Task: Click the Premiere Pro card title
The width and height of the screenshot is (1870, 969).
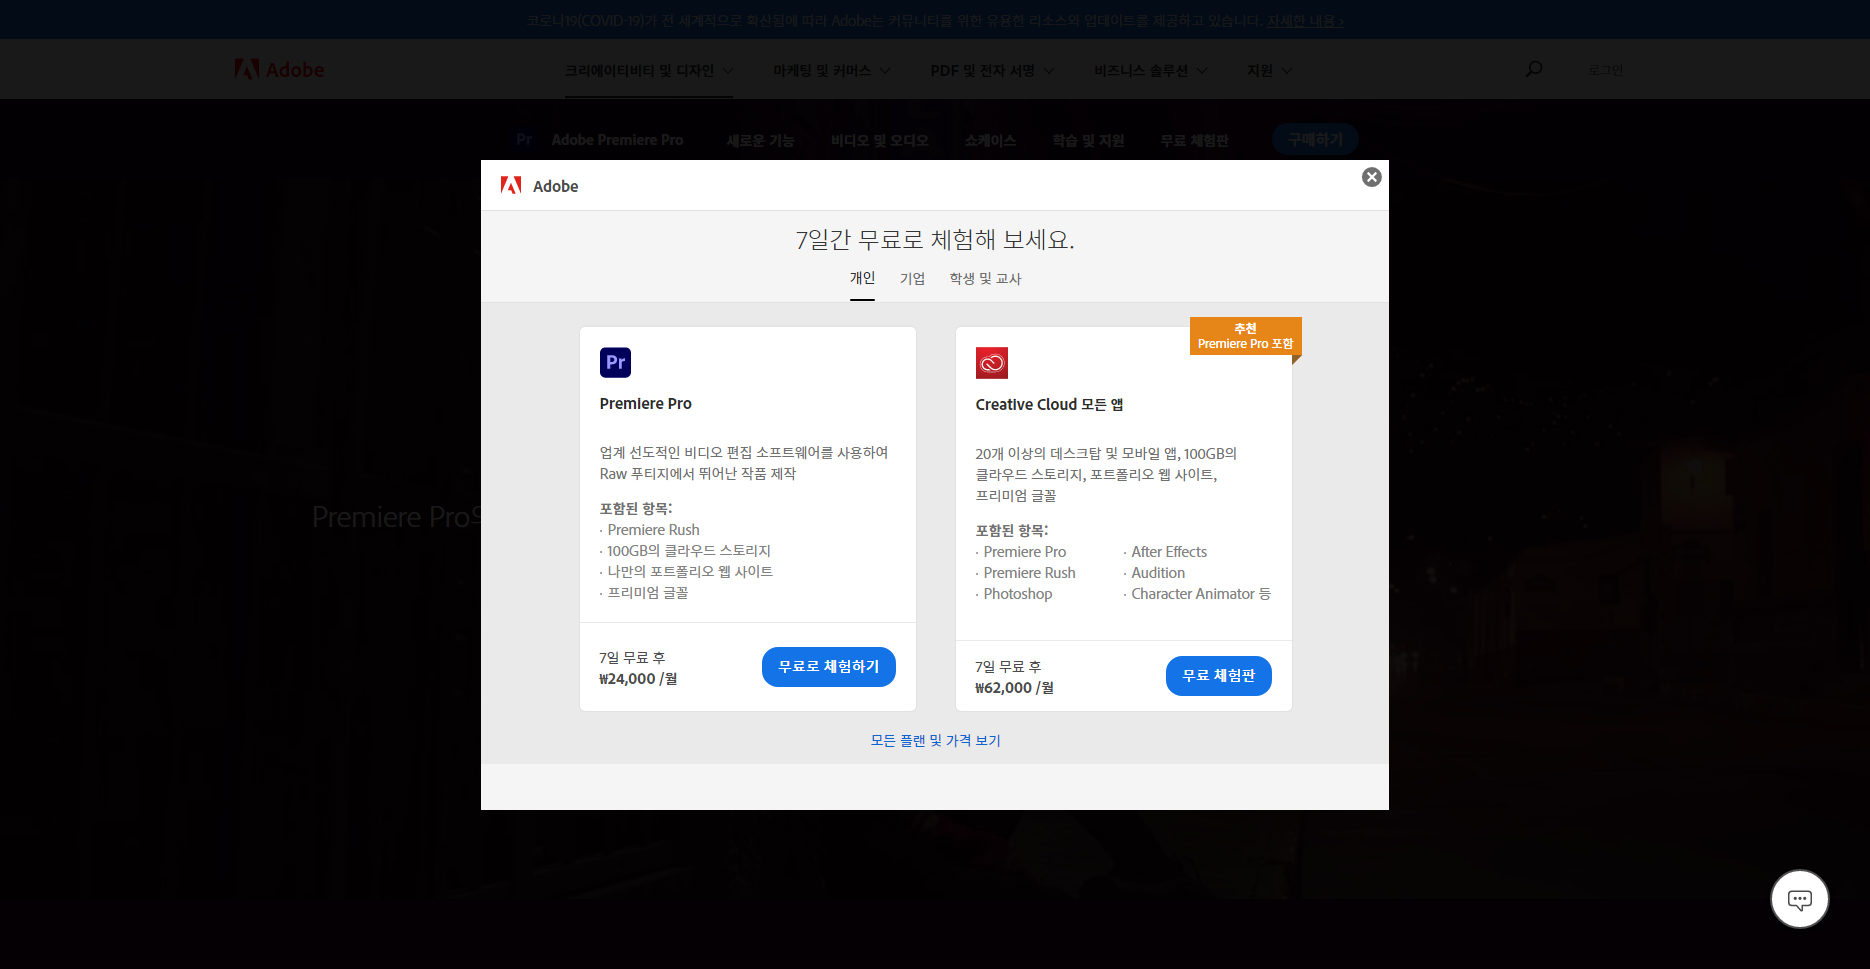Action: click(x=645, y=404)
